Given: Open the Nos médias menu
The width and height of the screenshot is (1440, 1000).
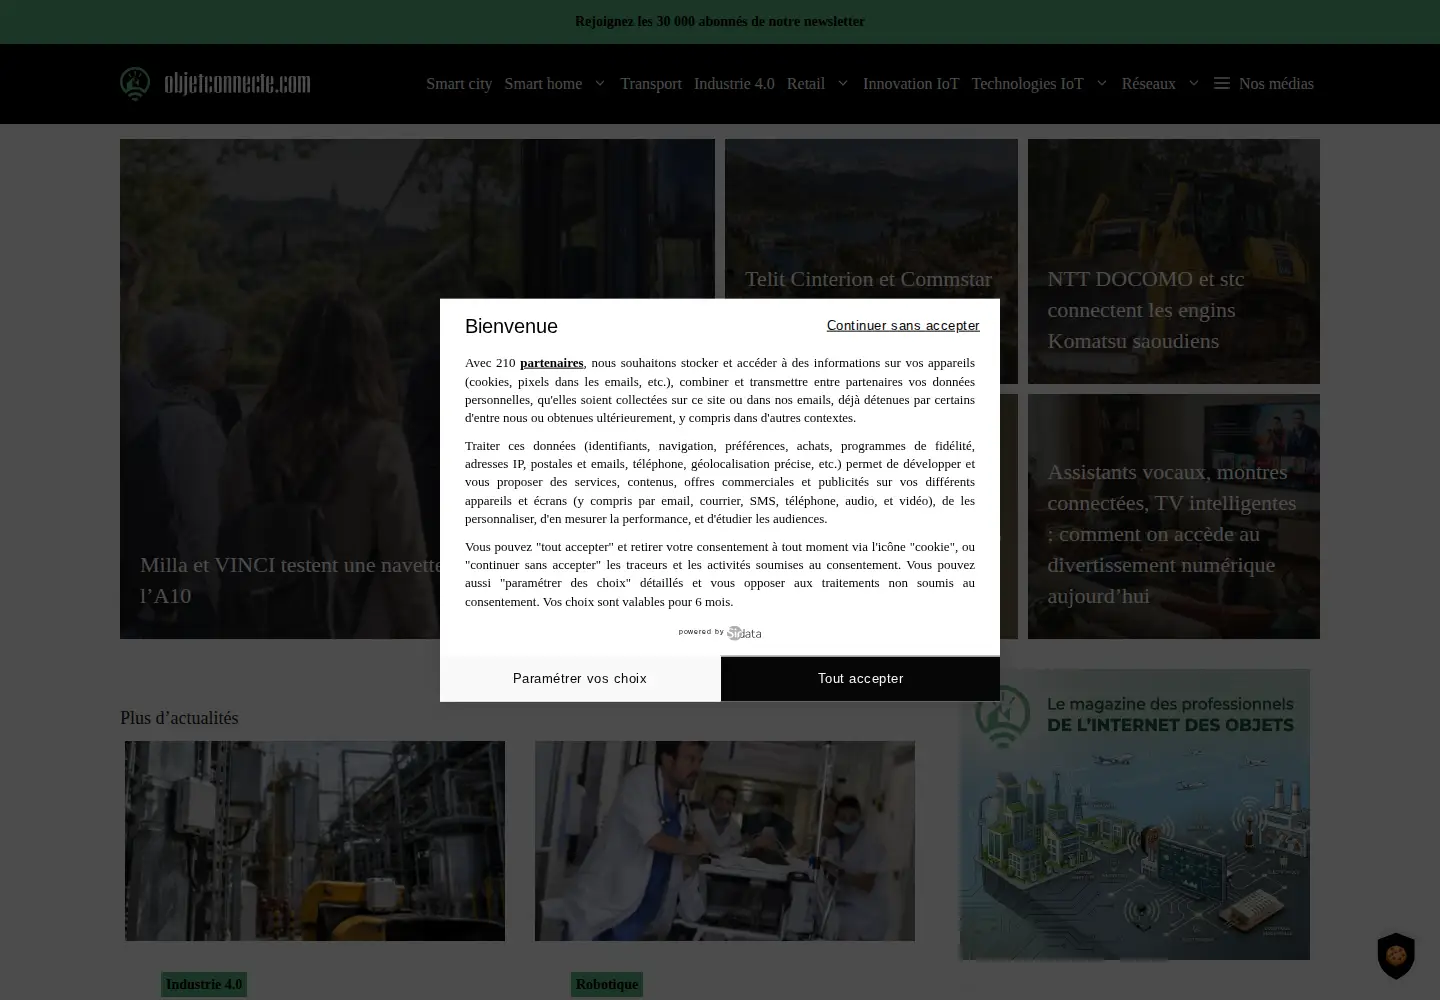Looking at the screenshot, I should pos(1276,84).
